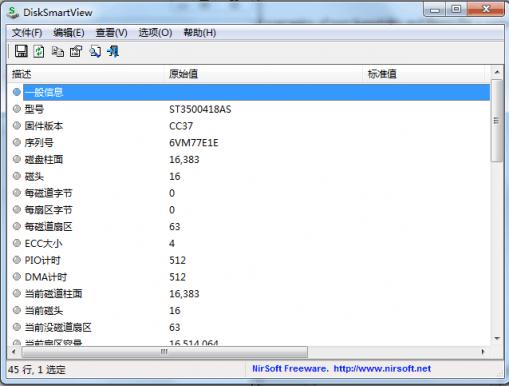Image resolution: width=509 pixels, height=386 pixels.
Task: Minimize the DiskSmartView window
Action: click(x=435, y=9)
